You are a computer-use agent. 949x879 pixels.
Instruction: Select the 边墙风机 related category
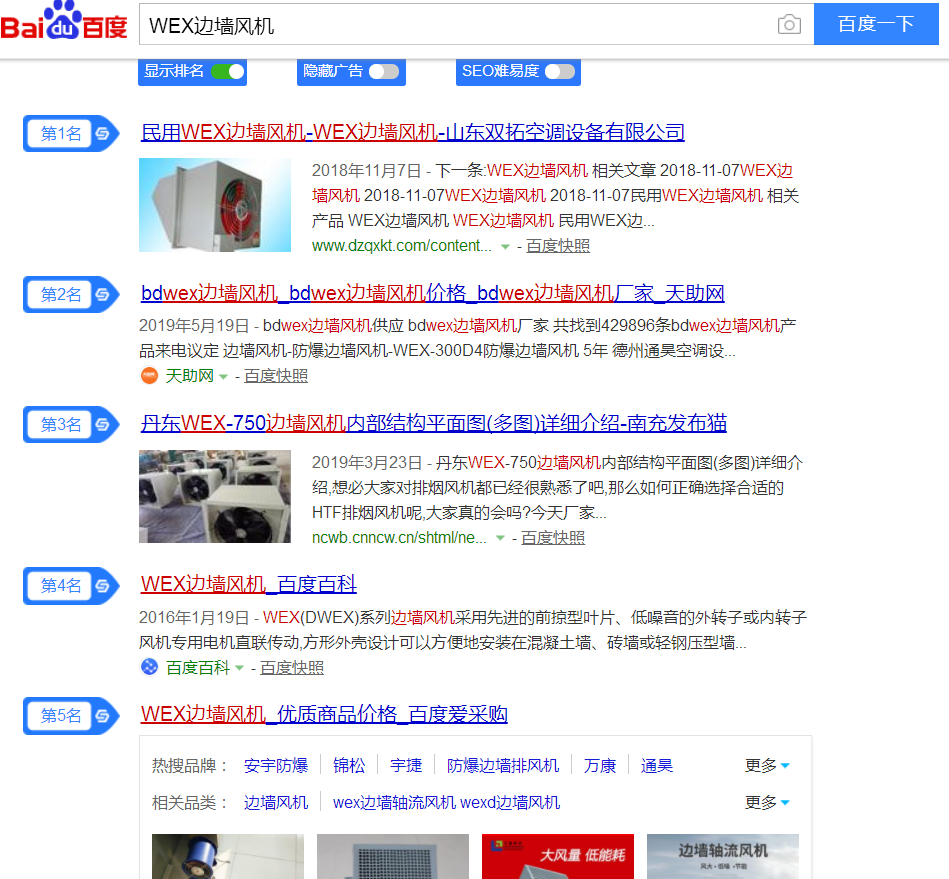(x=276, y=803)
